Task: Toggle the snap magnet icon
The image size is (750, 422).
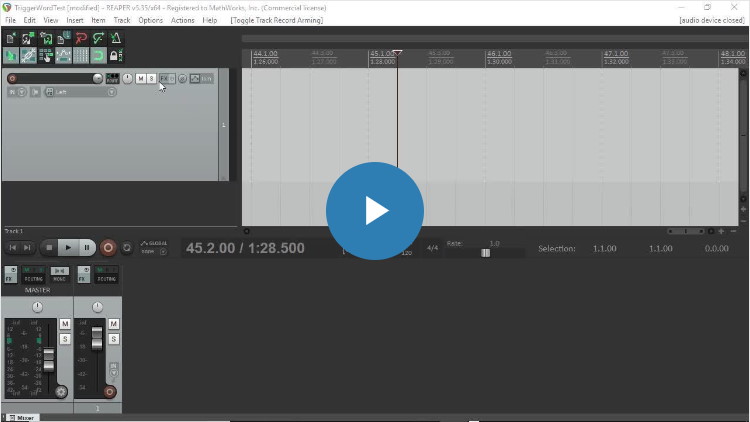Action: tap(99, 56)
